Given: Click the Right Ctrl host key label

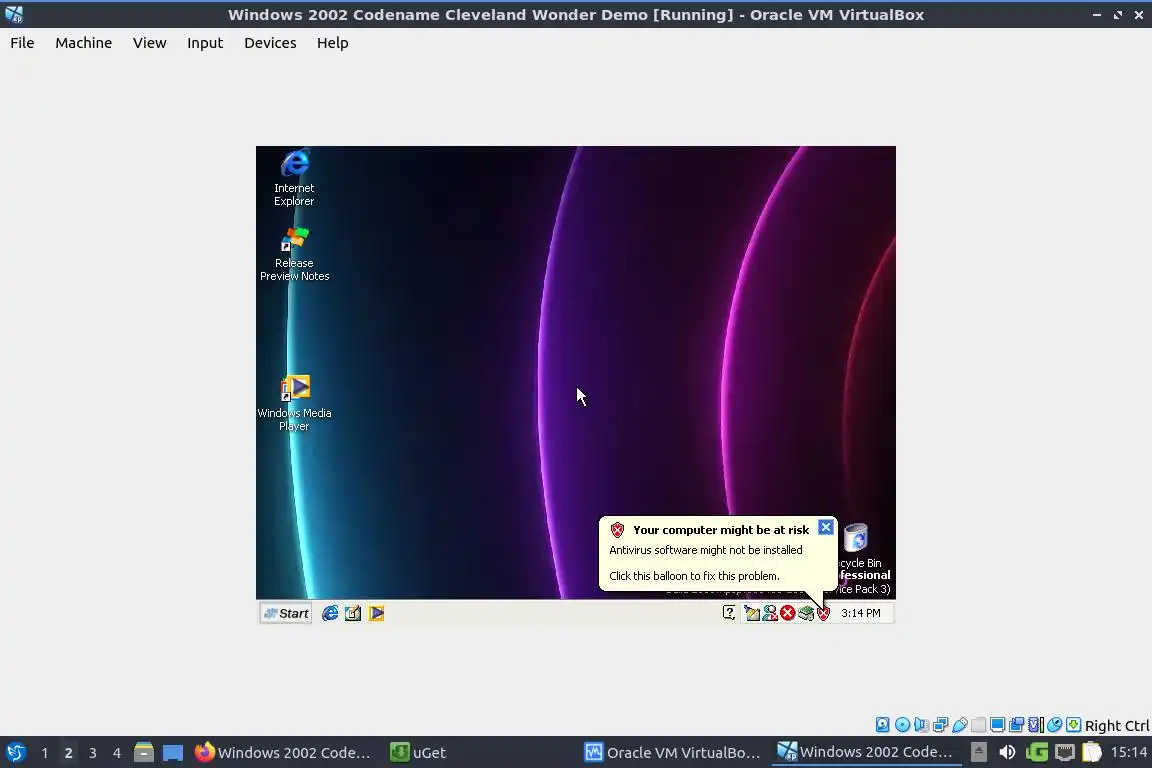Looking at the screenshot, I should pos(1117,725).
